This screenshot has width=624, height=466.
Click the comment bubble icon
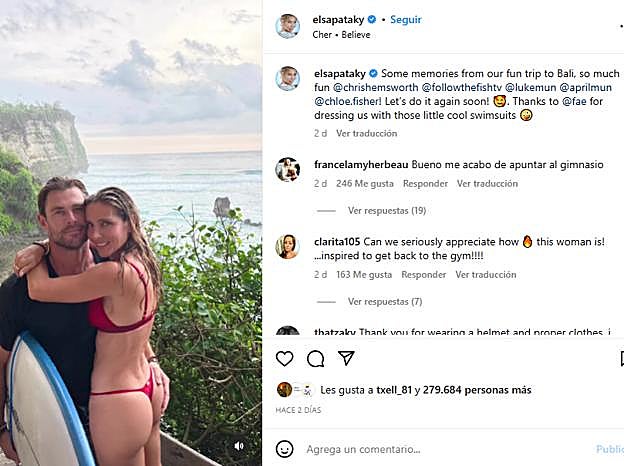tap(315, 358)
